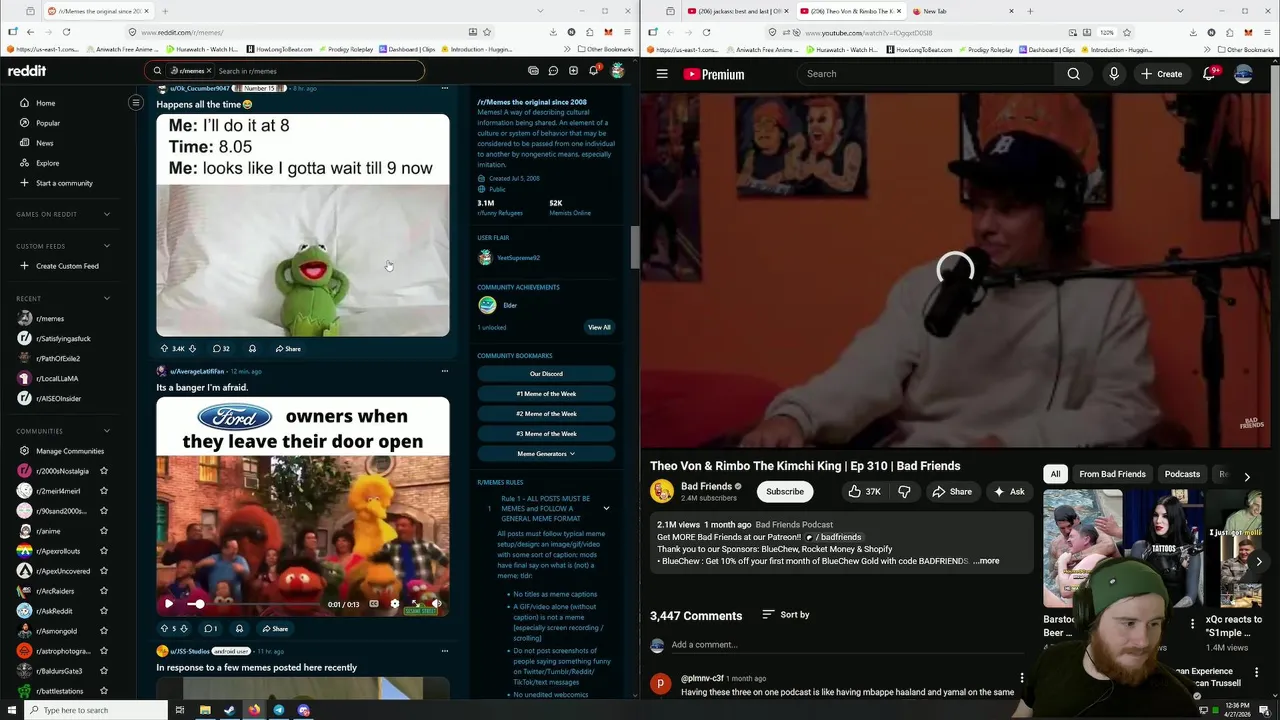Open comments on Kermit post (32)
The height and width of the screenshot is (720, 1280).
click(221, 349)
